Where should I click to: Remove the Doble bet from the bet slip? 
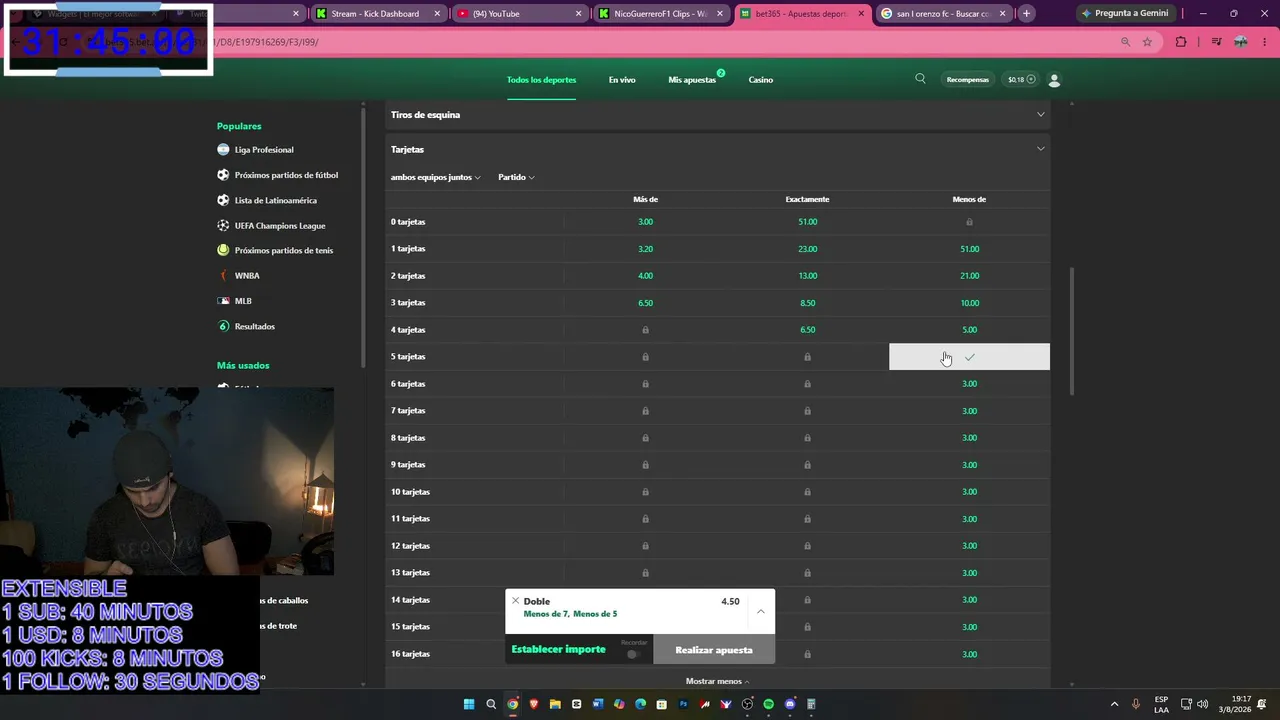pyautogui.click(x=515, y=601)
